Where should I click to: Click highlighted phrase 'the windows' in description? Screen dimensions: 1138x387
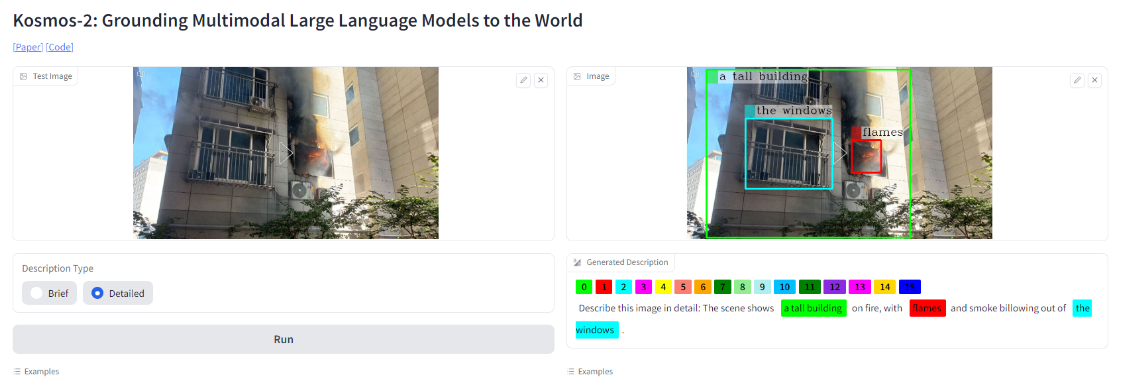tap(1082, 308)
